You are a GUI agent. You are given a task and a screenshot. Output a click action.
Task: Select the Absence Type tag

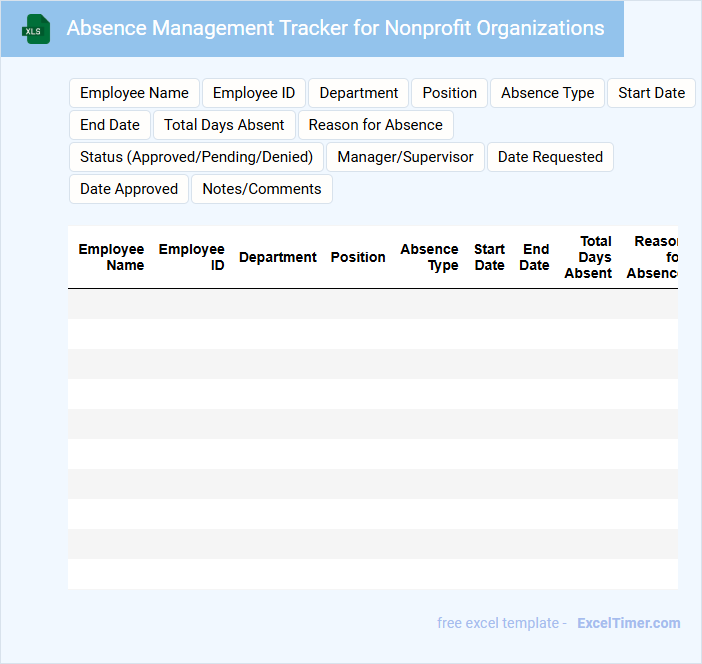(x=547, y=93)
